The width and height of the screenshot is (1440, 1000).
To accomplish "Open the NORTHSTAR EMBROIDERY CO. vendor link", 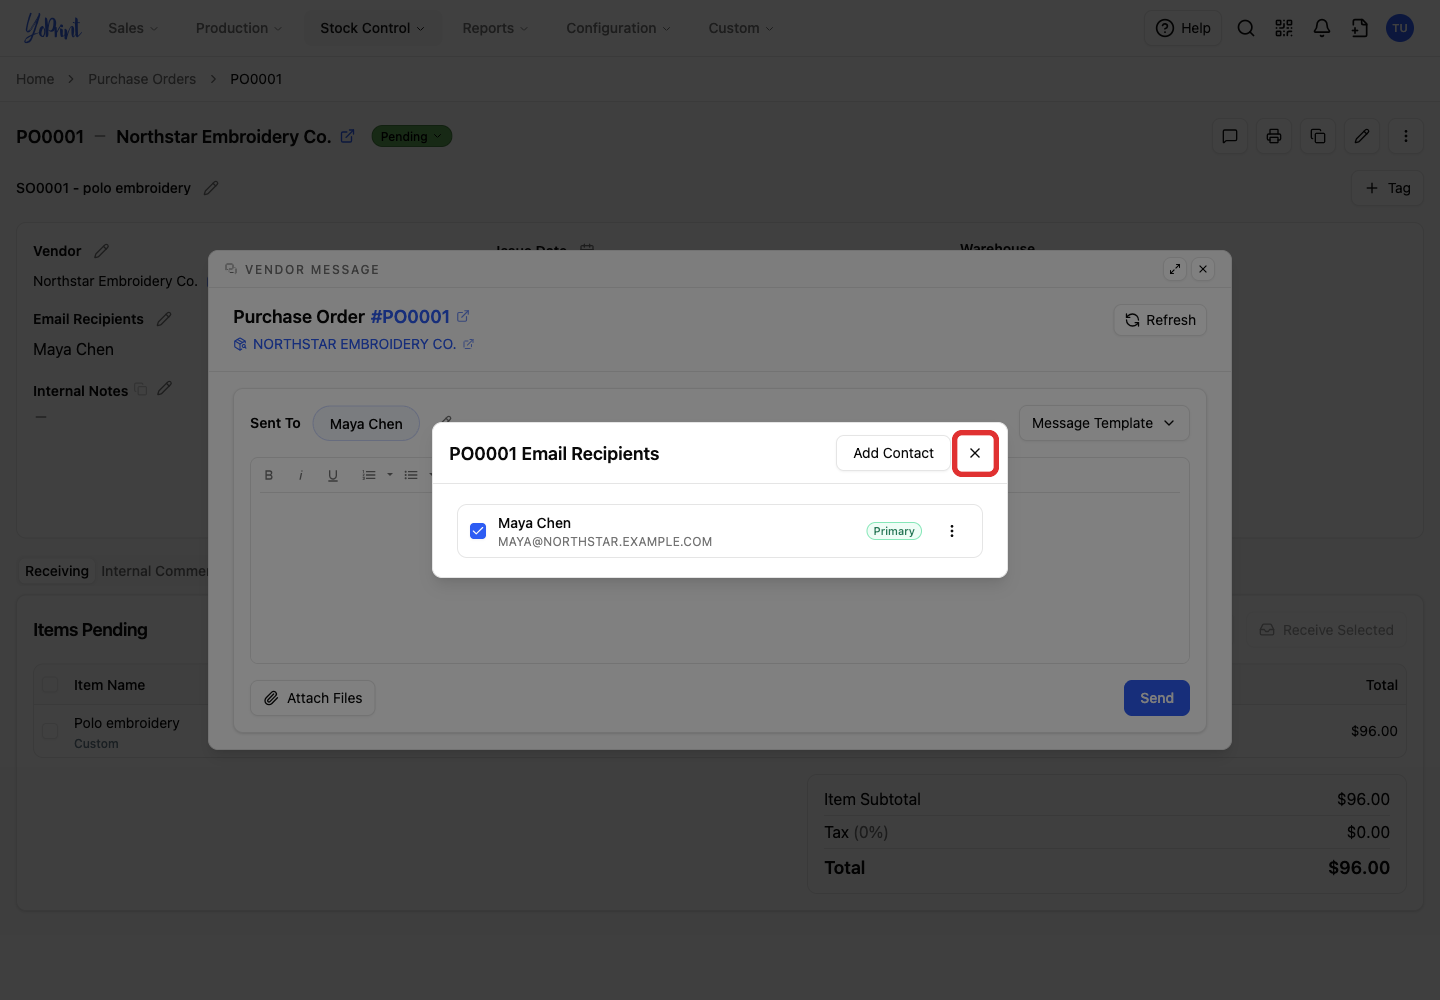I will (x=354, y=344).
